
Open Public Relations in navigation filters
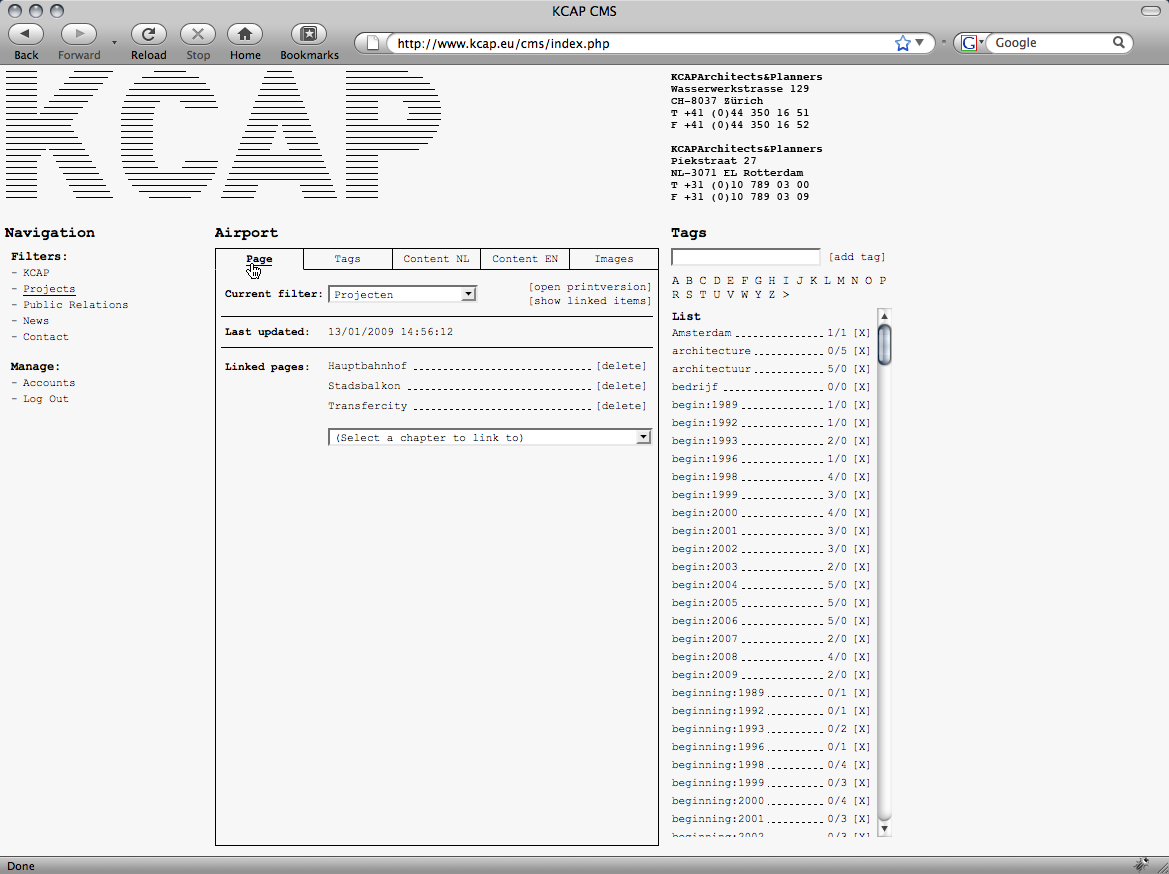pos(75,305)
